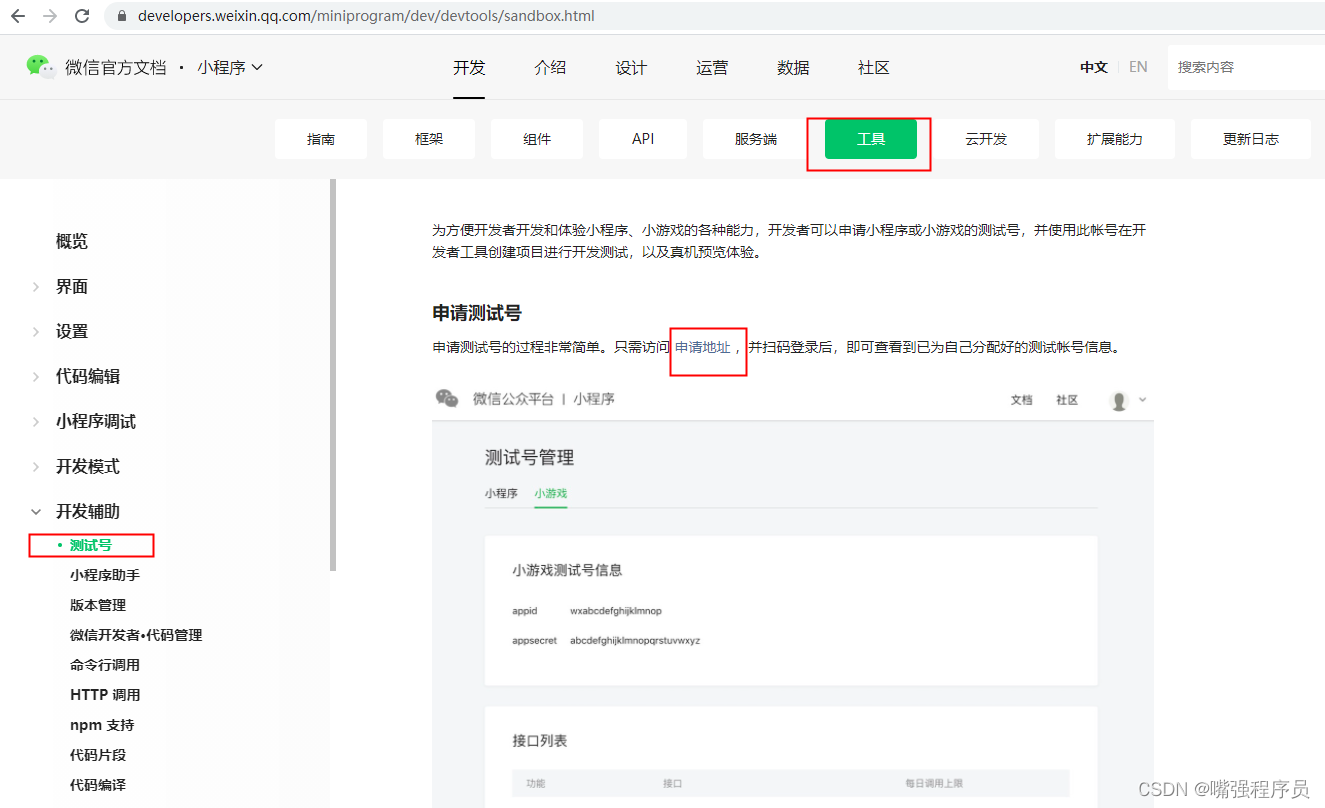
Task: Switch language to EN
Action: 1138,67
